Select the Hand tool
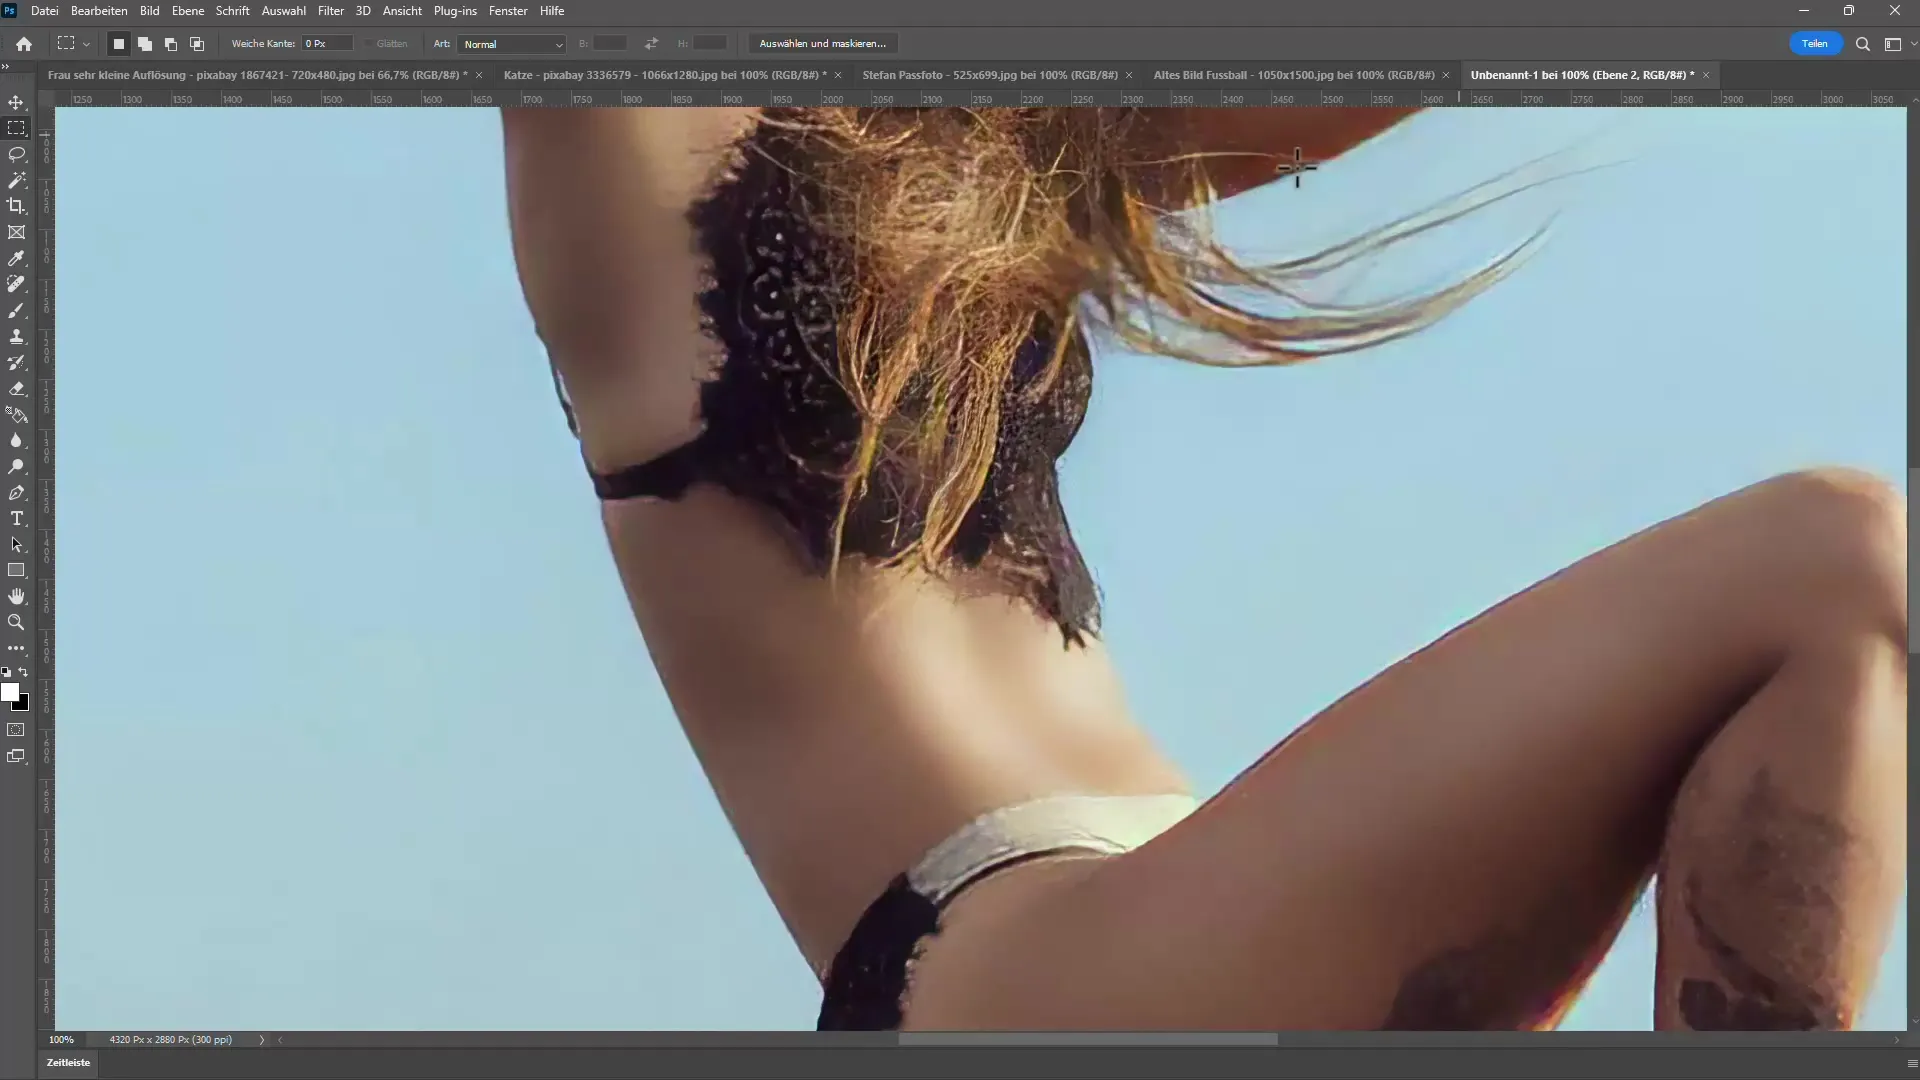1920x1080 pixels. (17, 596)
